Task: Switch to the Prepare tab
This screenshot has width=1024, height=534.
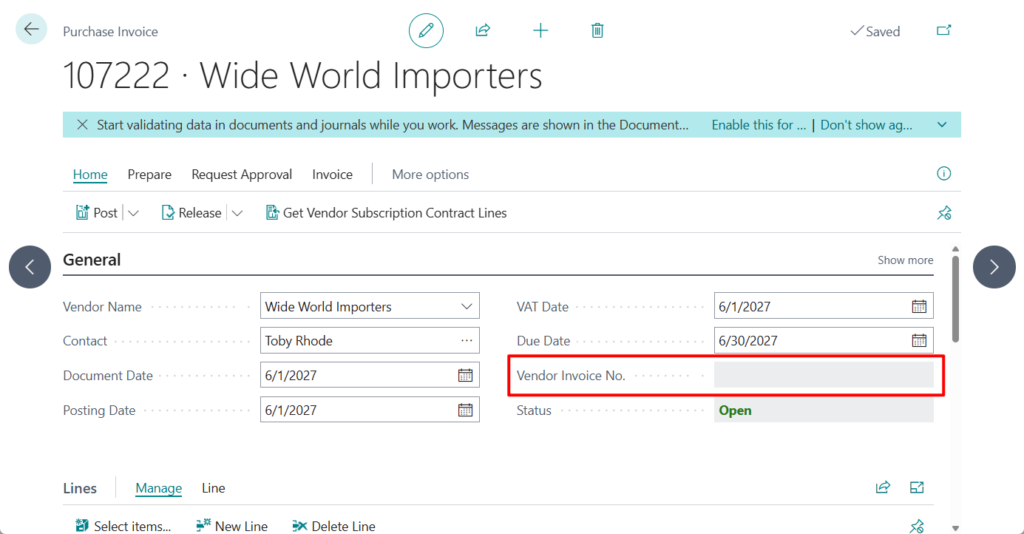Action: point(149,174)
